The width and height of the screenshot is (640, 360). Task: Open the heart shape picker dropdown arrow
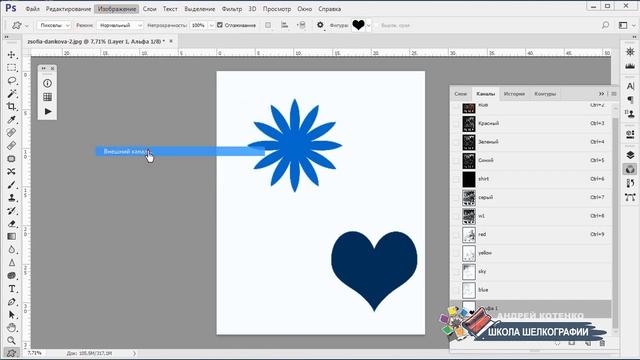[x=369, y=25]
